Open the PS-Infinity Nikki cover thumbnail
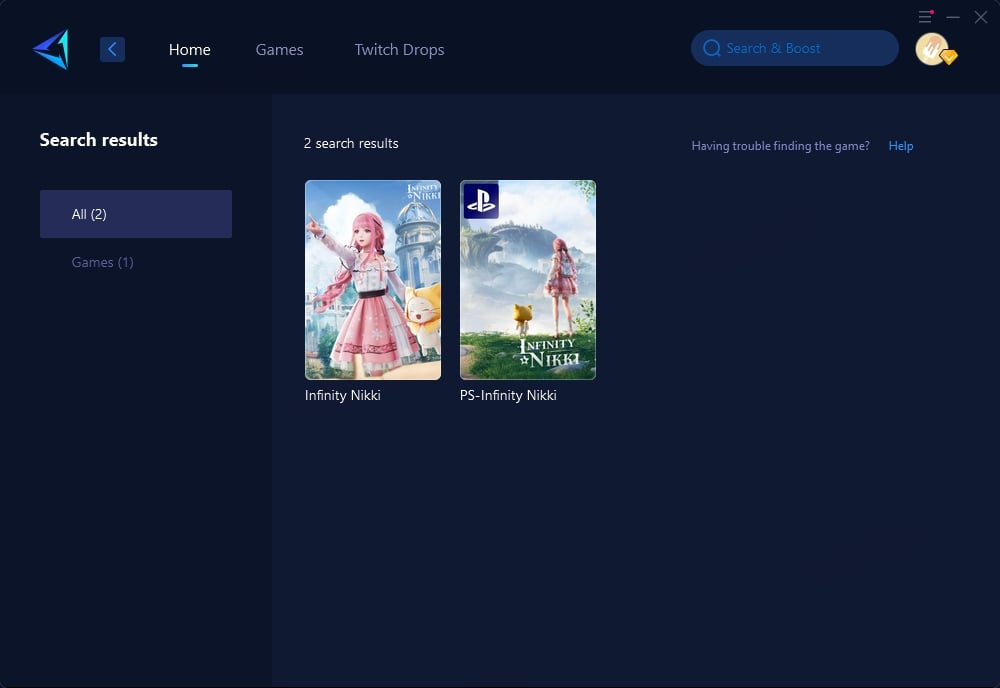 point(528,280)
